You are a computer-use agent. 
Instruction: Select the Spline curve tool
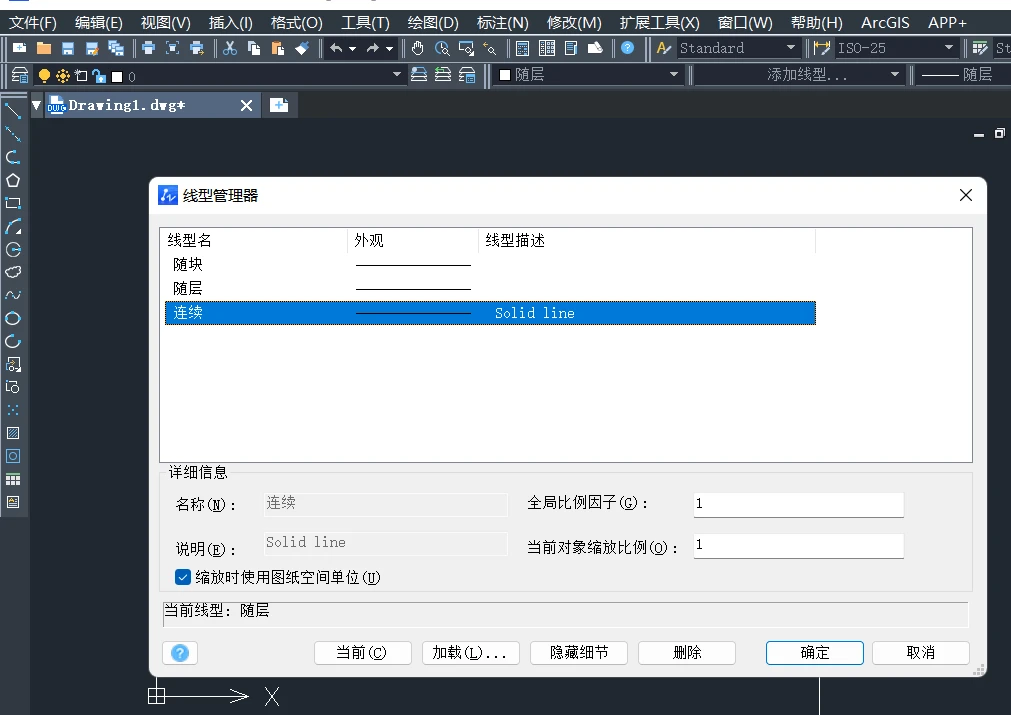13,295
